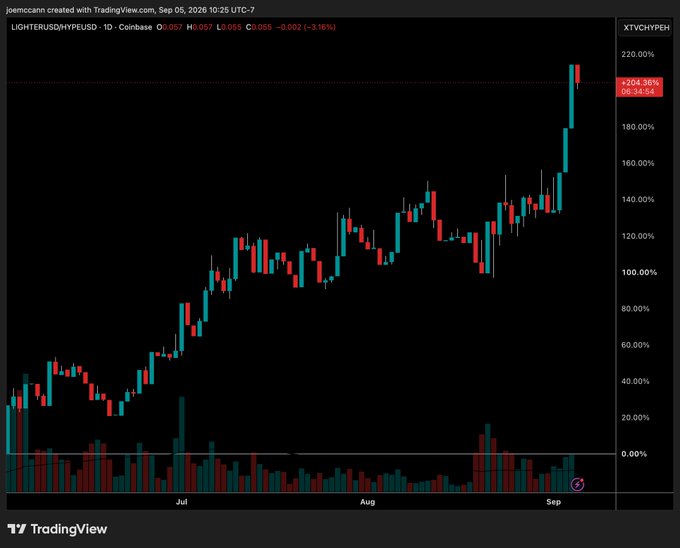Click the 60.00% axis value
Image resolution: width=680 pixels, height=548 pixels.
pos(635,345)
